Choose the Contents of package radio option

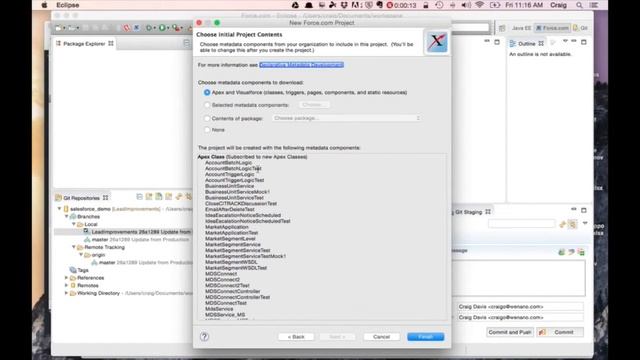(207, 118)
